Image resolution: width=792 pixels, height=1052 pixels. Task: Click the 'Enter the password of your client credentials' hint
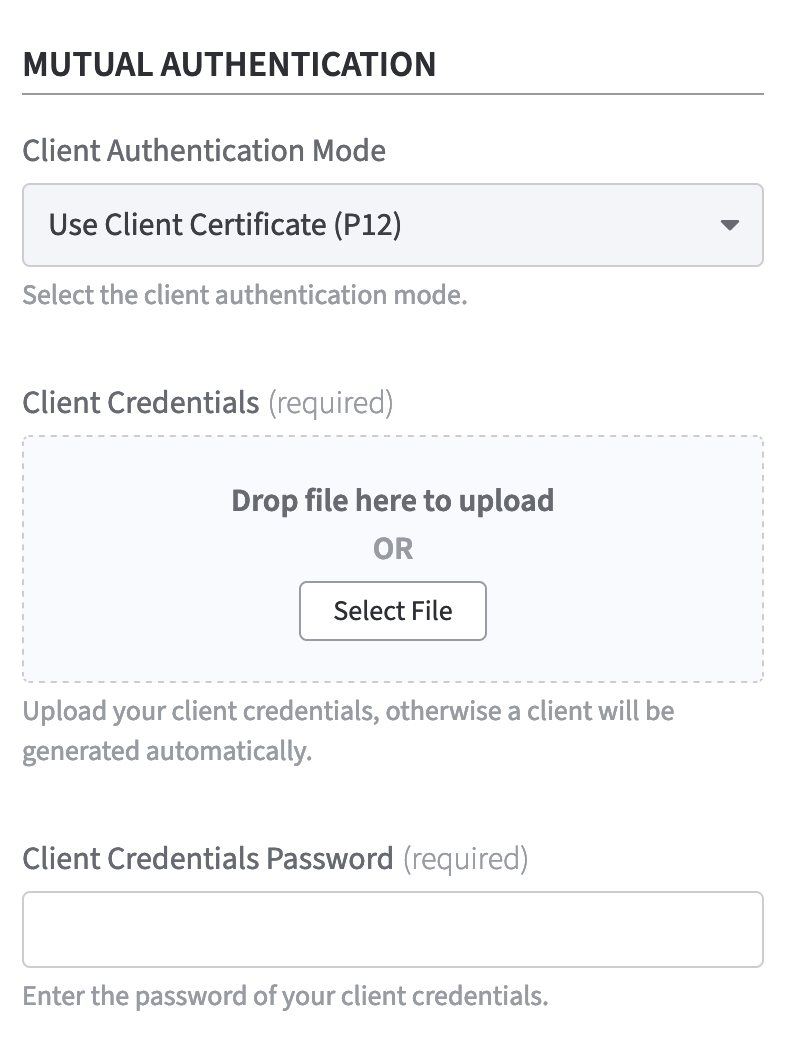(x=285, y=997)
